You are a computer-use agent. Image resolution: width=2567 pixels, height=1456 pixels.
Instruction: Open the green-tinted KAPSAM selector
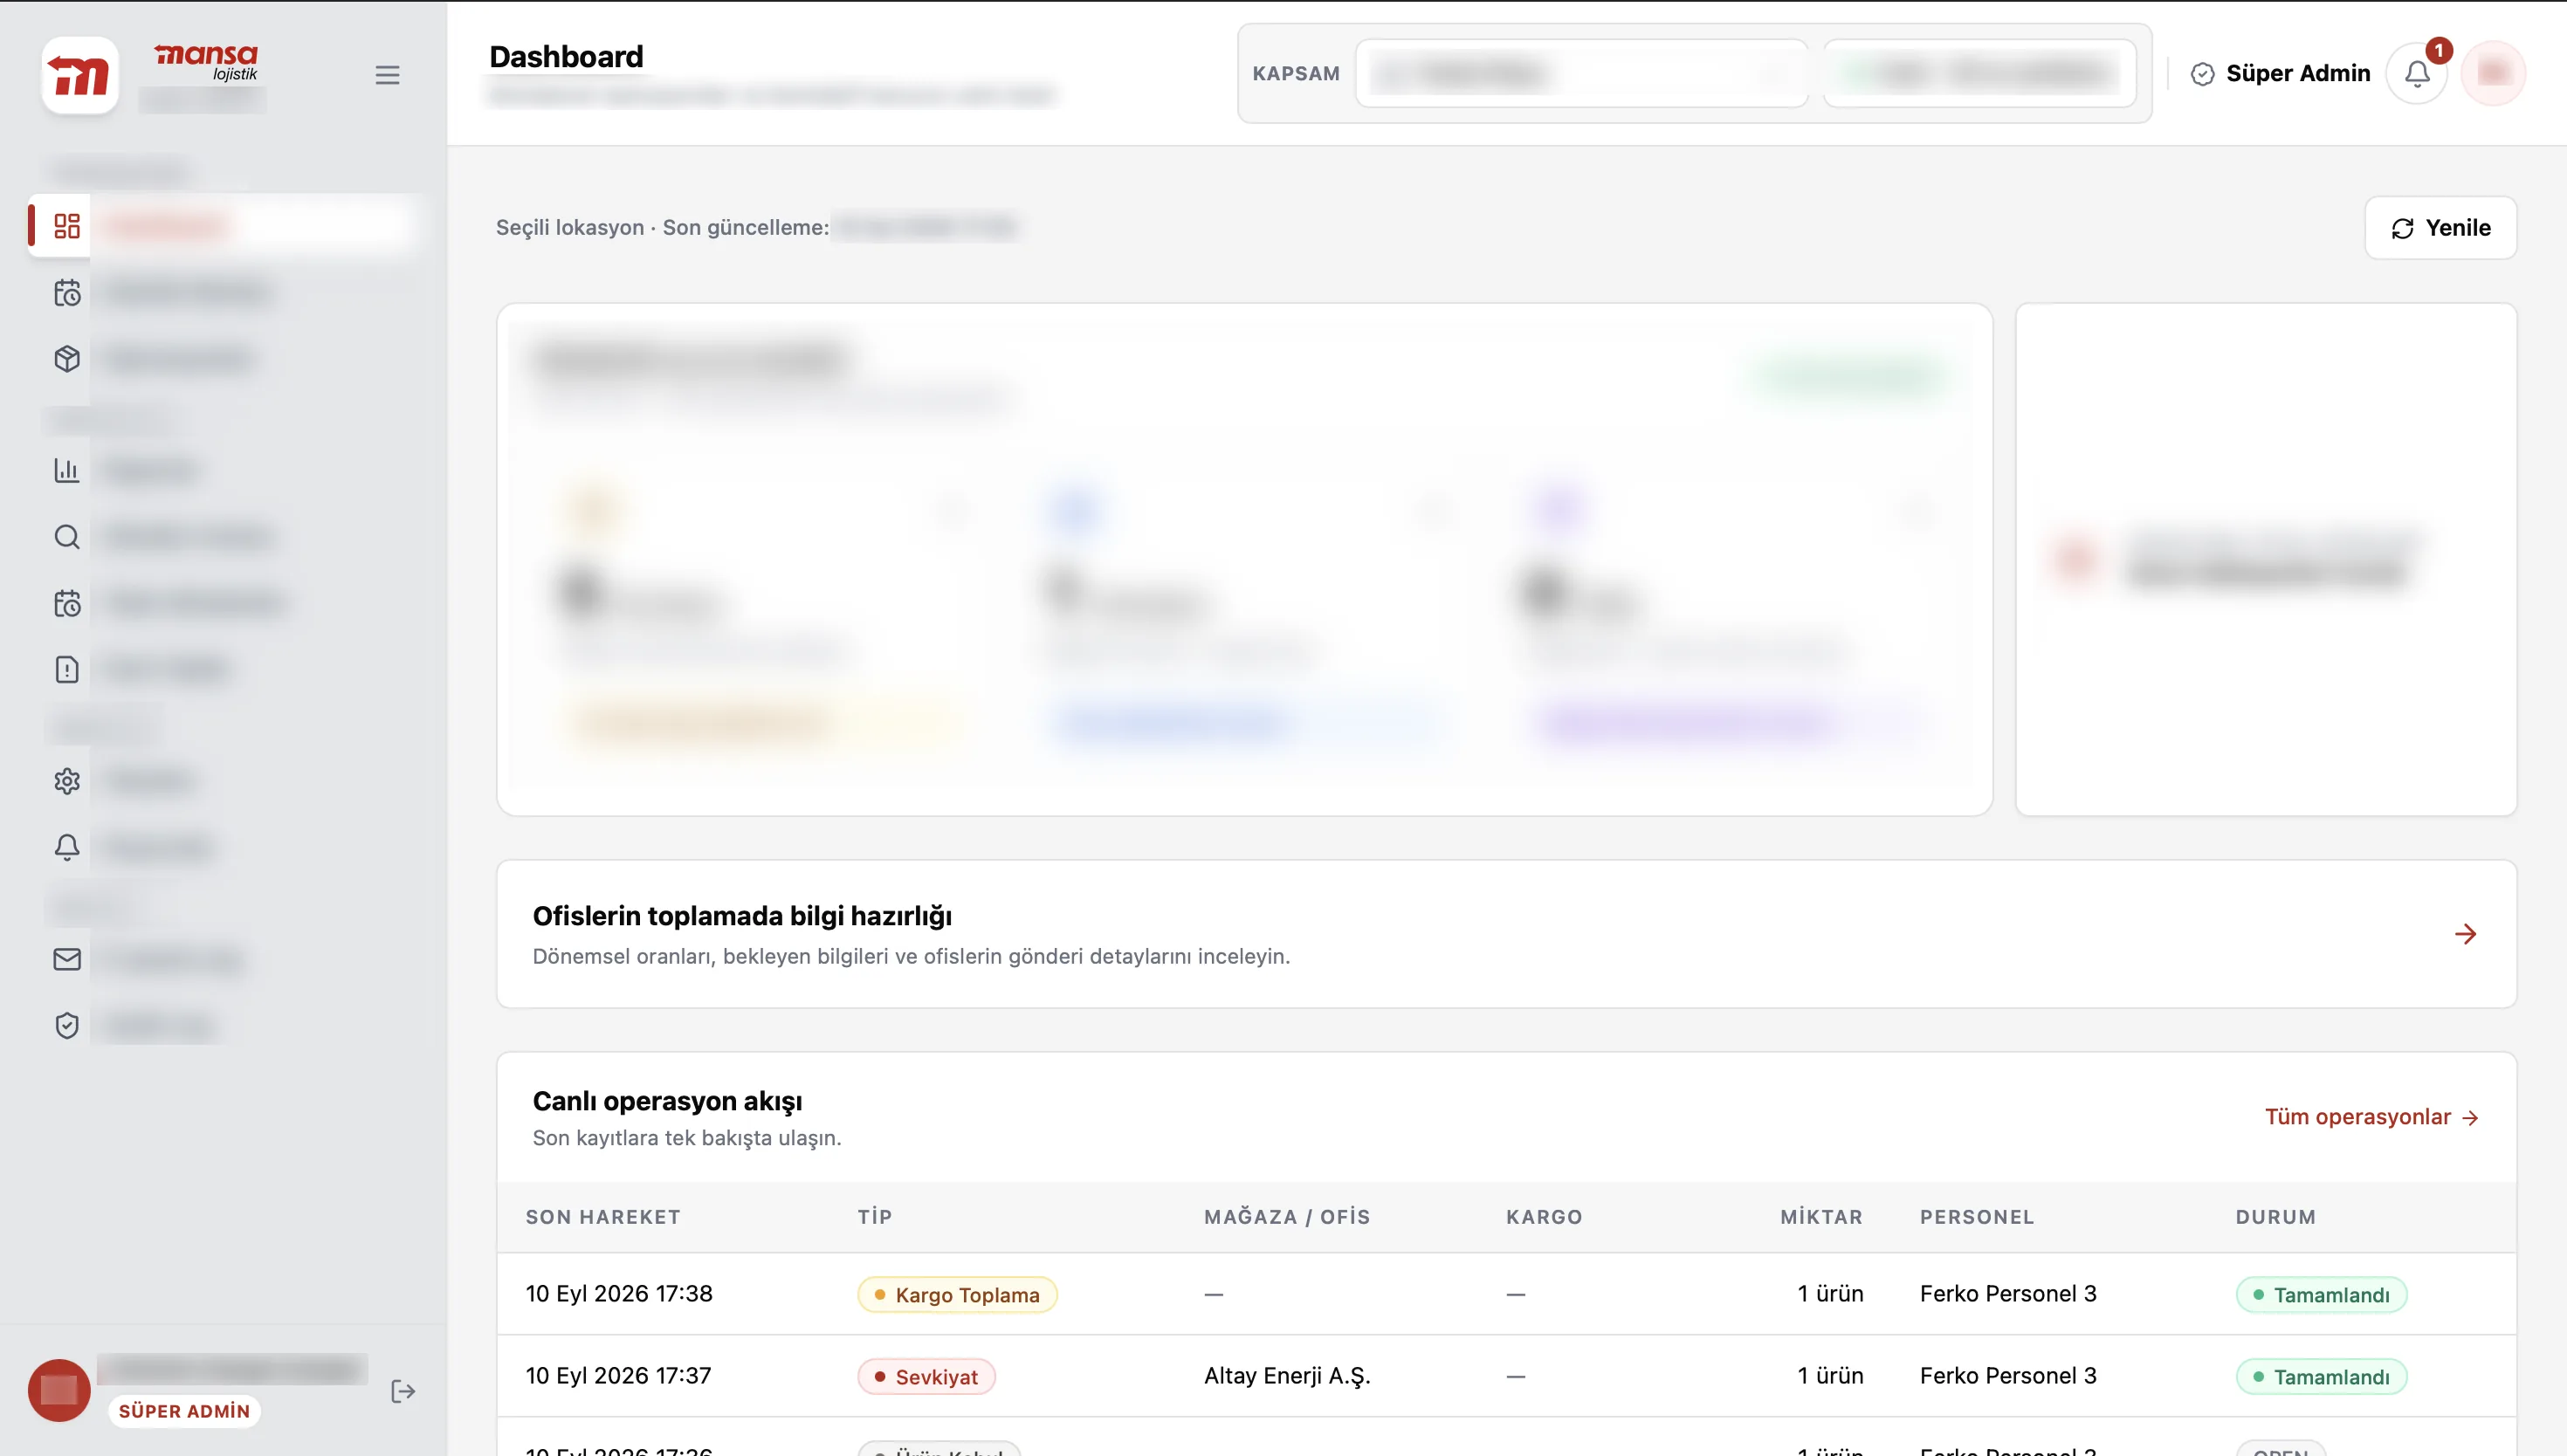click(1979, 73)
